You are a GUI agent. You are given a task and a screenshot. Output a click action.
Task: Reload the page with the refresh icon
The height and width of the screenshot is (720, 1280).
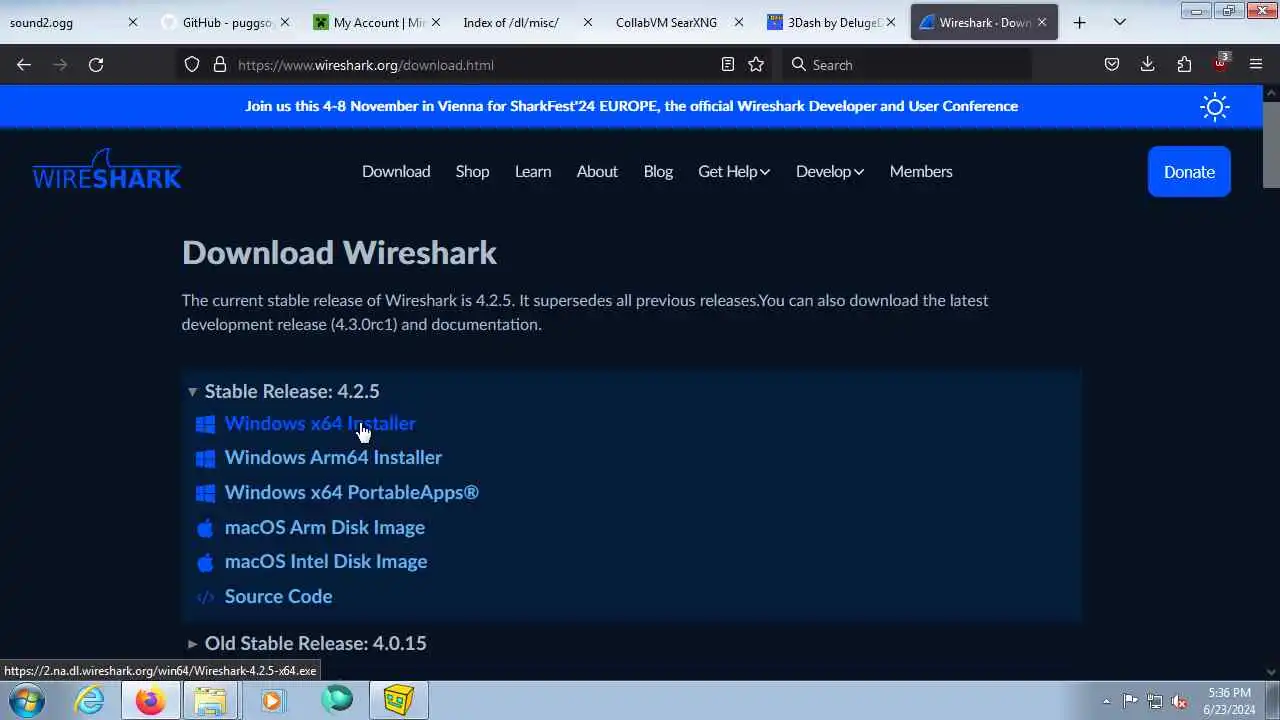pos(96,65)
